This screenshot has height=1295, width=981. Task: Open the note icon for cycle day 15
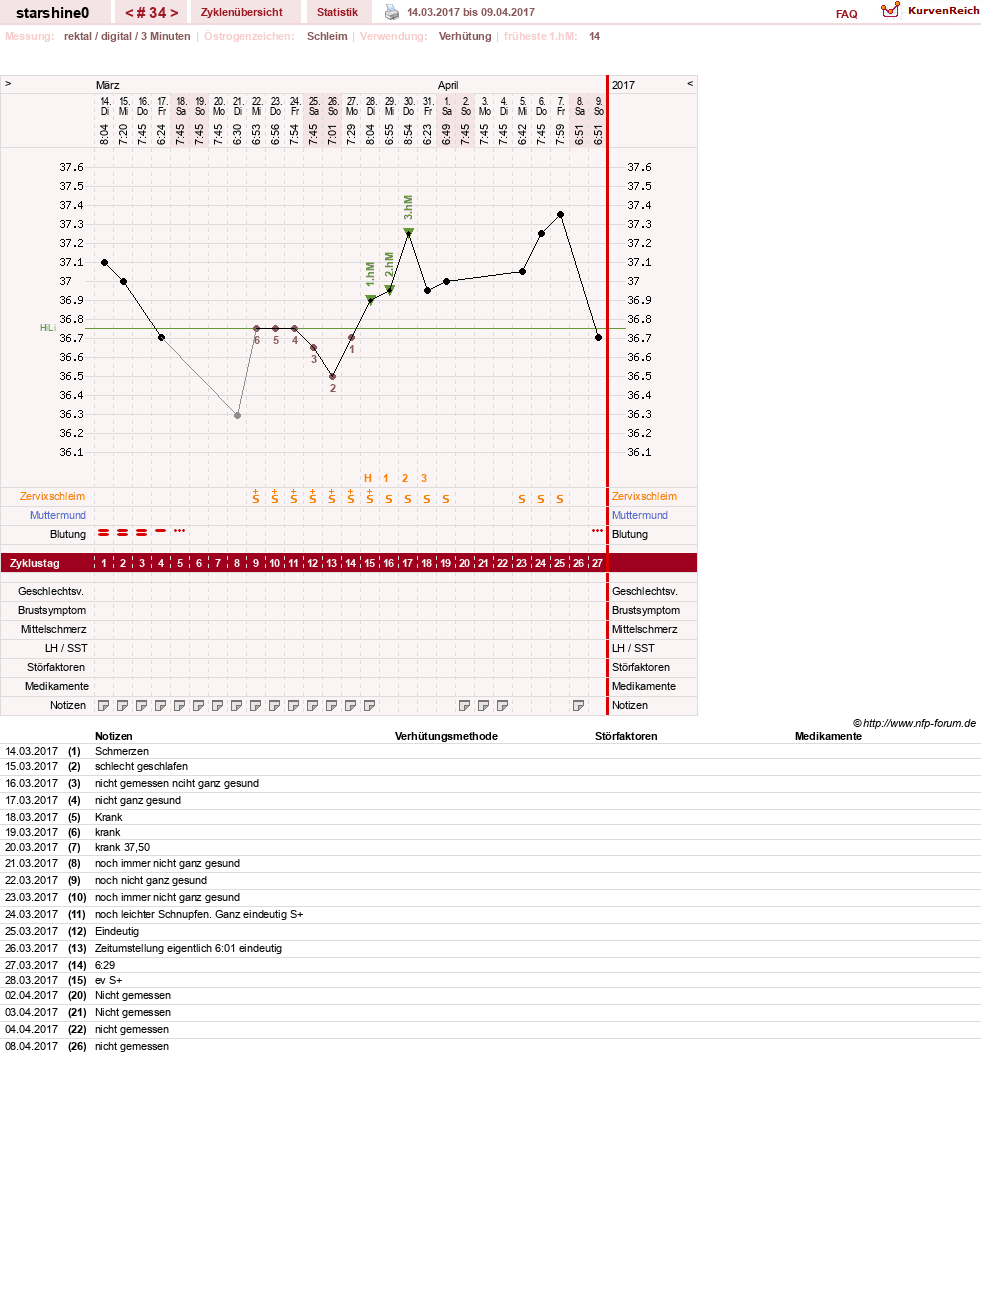click(x=370, y=705)
